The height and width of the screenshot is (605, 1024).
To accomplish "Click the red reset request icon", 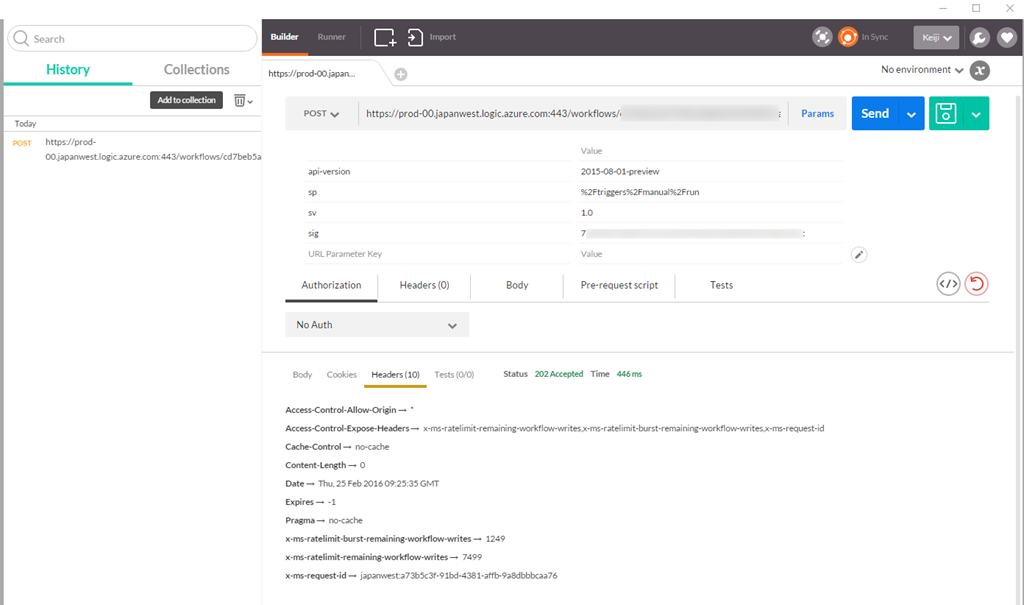I will pos(976,284).
